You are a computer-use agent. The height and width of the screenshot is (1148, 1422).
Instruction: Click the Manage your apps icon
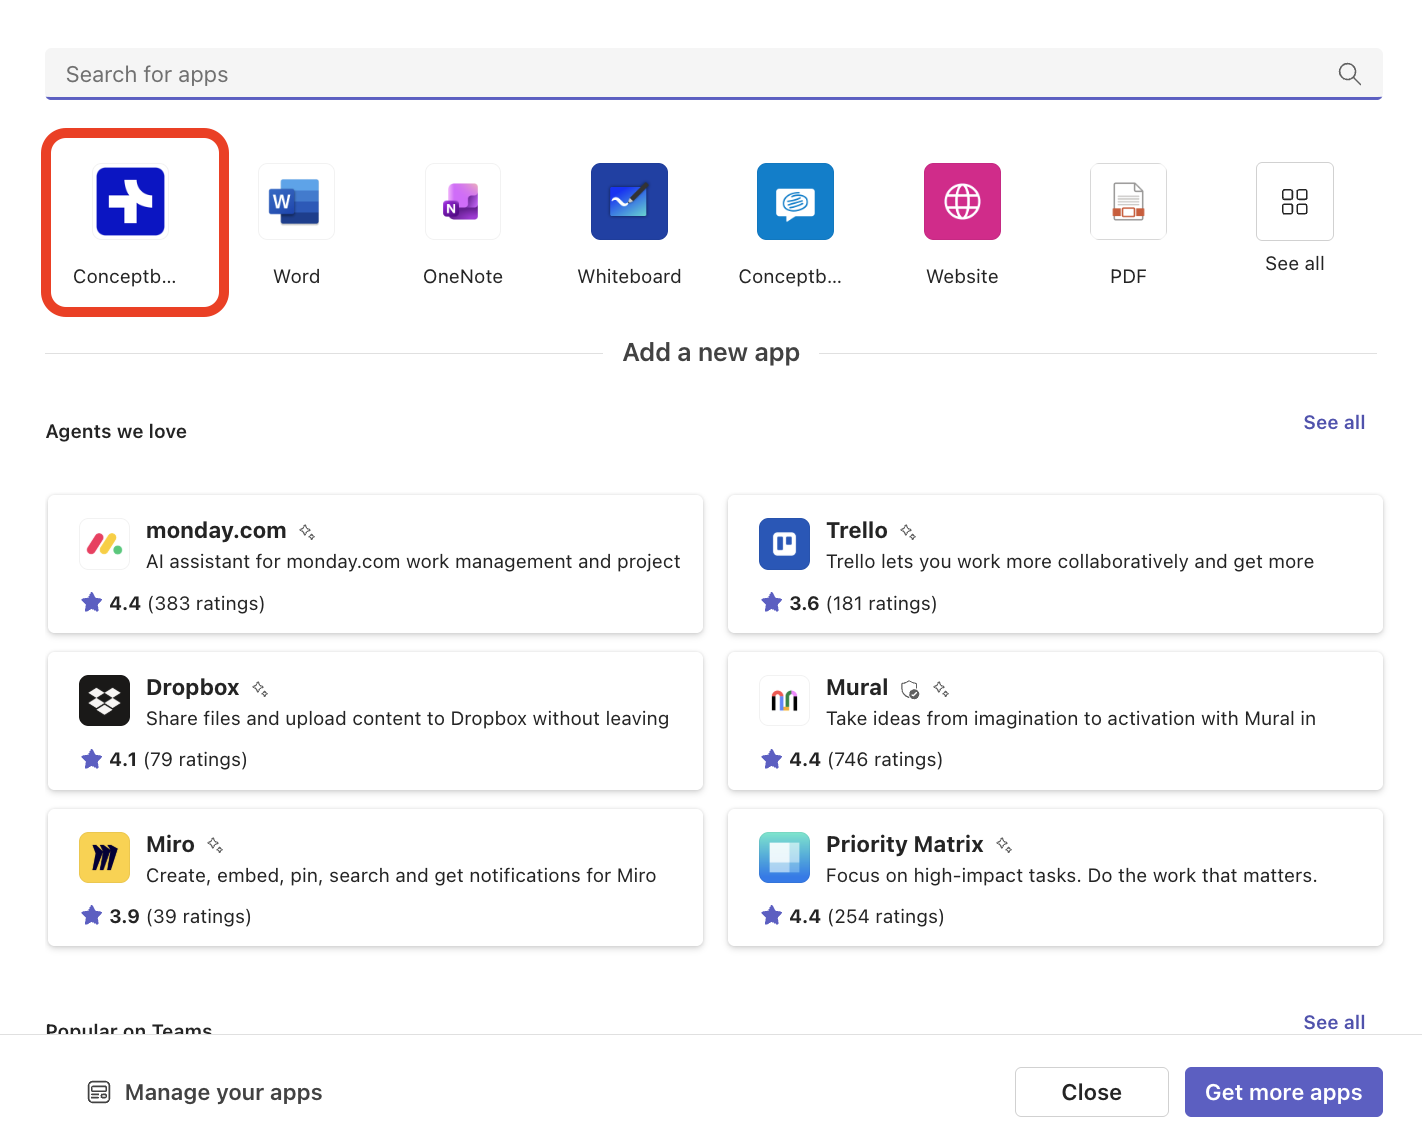[x=99, y=1092]
